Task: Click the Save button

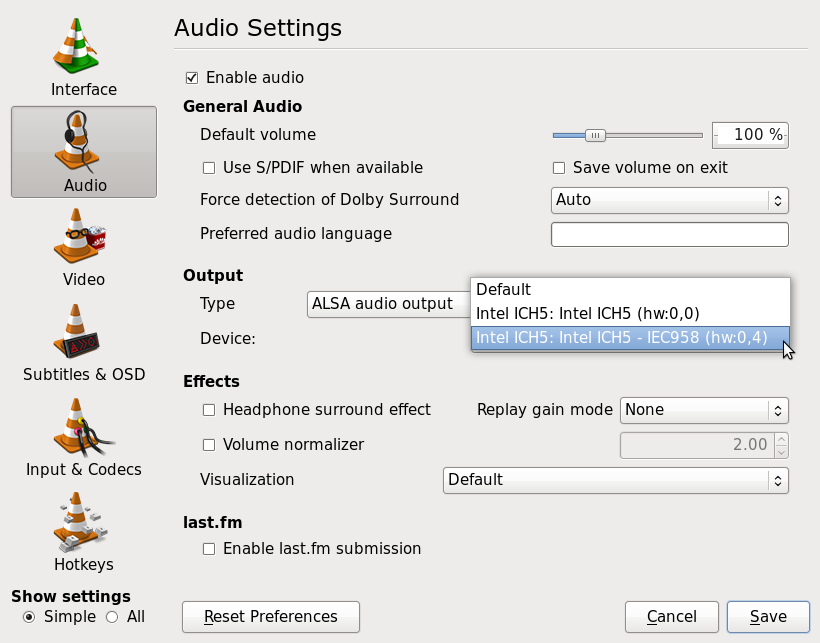Action: click(x=768, y=617)
